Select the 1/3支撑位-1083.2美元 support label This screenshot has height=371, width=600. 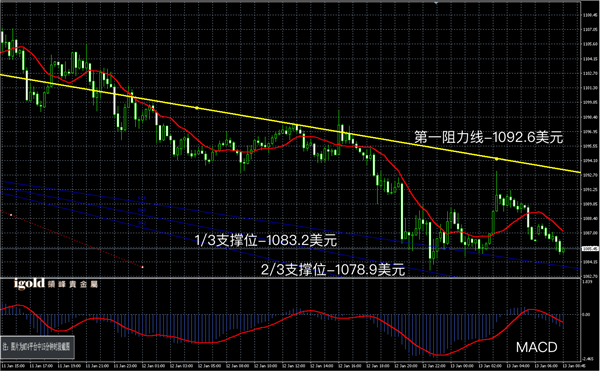[x=266, y=241]
